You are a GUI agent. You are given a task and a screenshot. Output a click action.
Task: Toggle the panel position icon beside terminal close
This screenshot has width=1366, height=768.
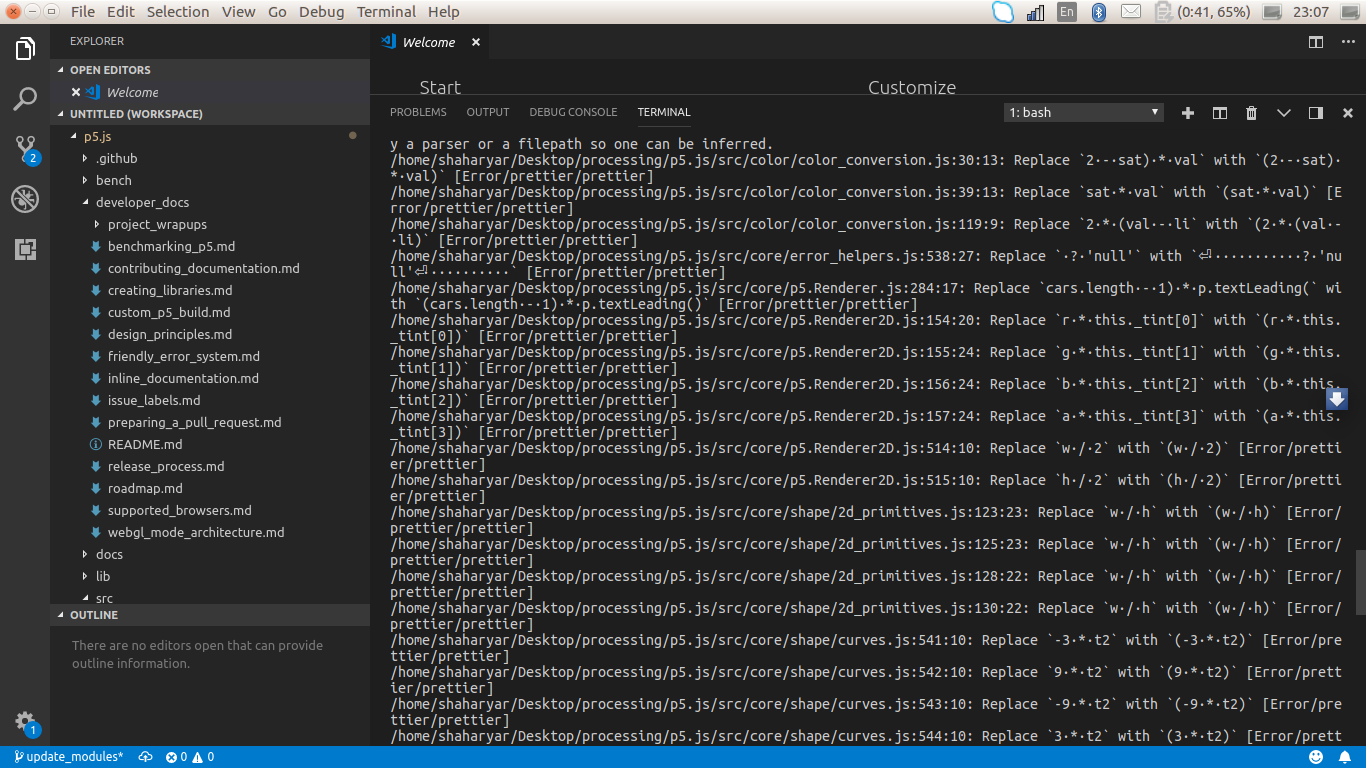[x=1315, y=113]
